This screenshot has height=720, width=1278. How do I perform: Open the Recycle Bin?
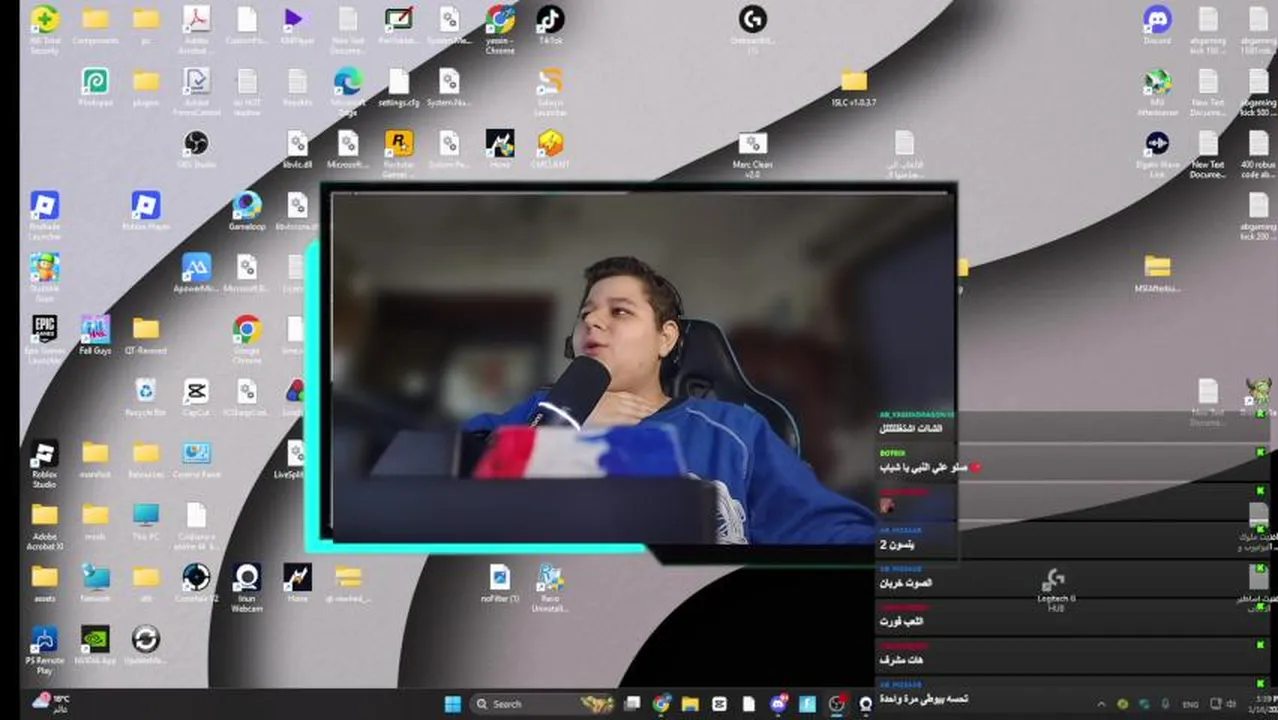click(146, 398)
